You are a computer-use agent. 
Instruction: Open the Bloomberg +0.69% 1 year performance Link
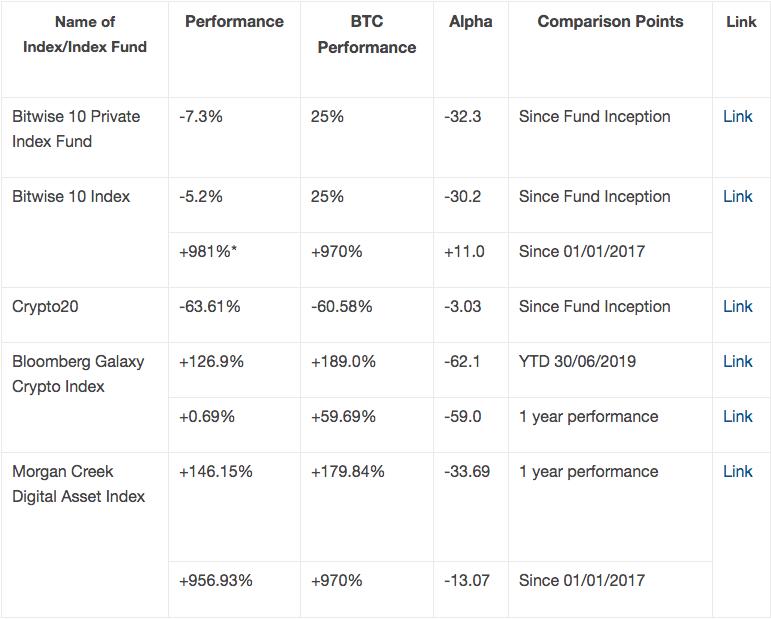(737, 417)
